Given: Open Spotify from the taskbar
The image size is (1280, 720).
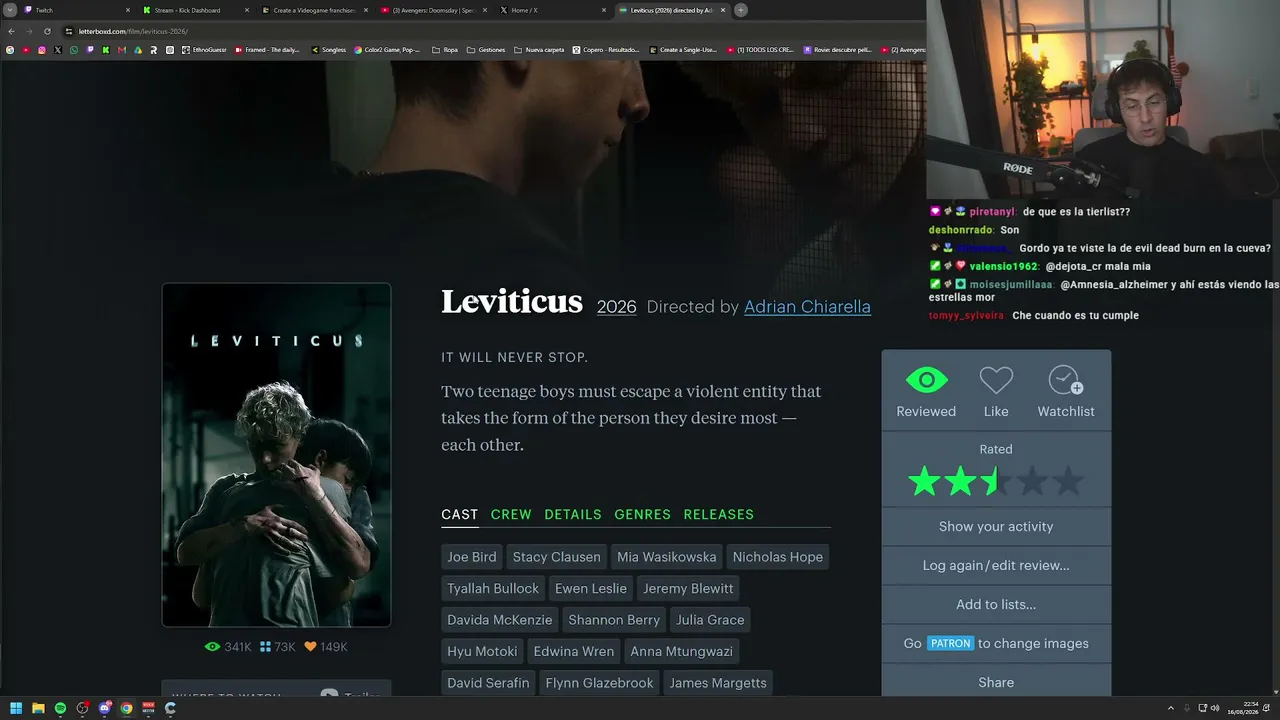Looking at the screenshot, I should coord(60,708).
